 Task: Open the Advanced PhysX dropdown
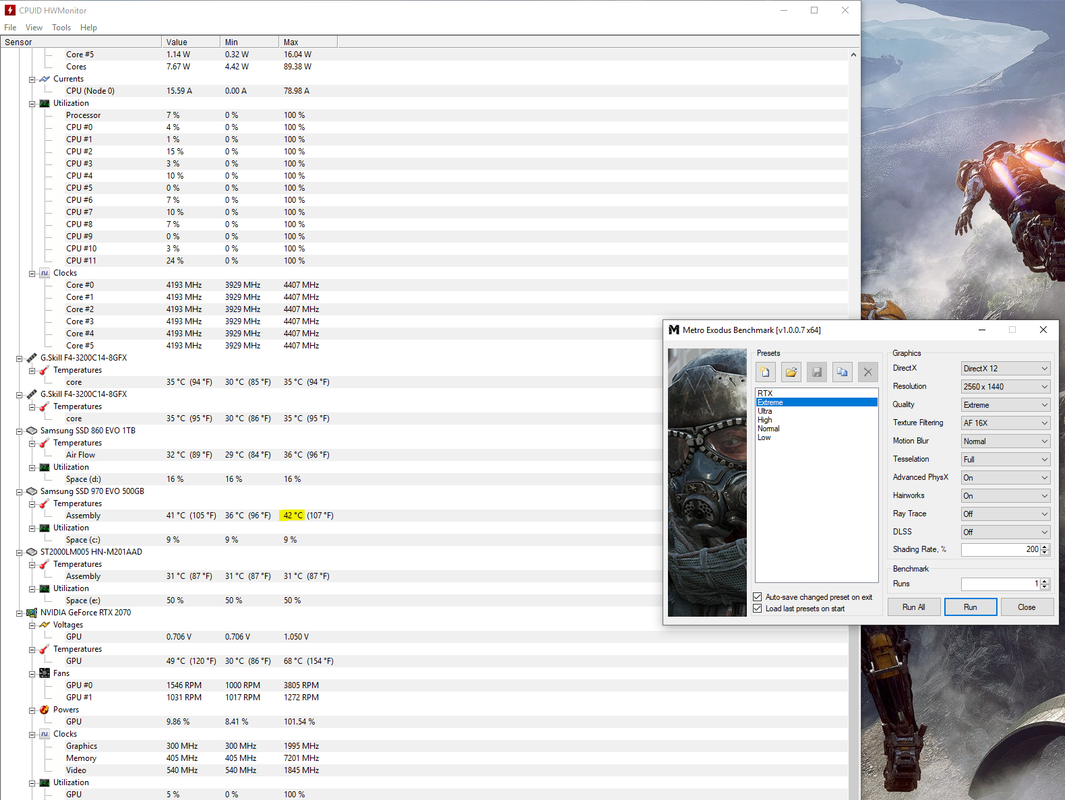(1005, 477)
